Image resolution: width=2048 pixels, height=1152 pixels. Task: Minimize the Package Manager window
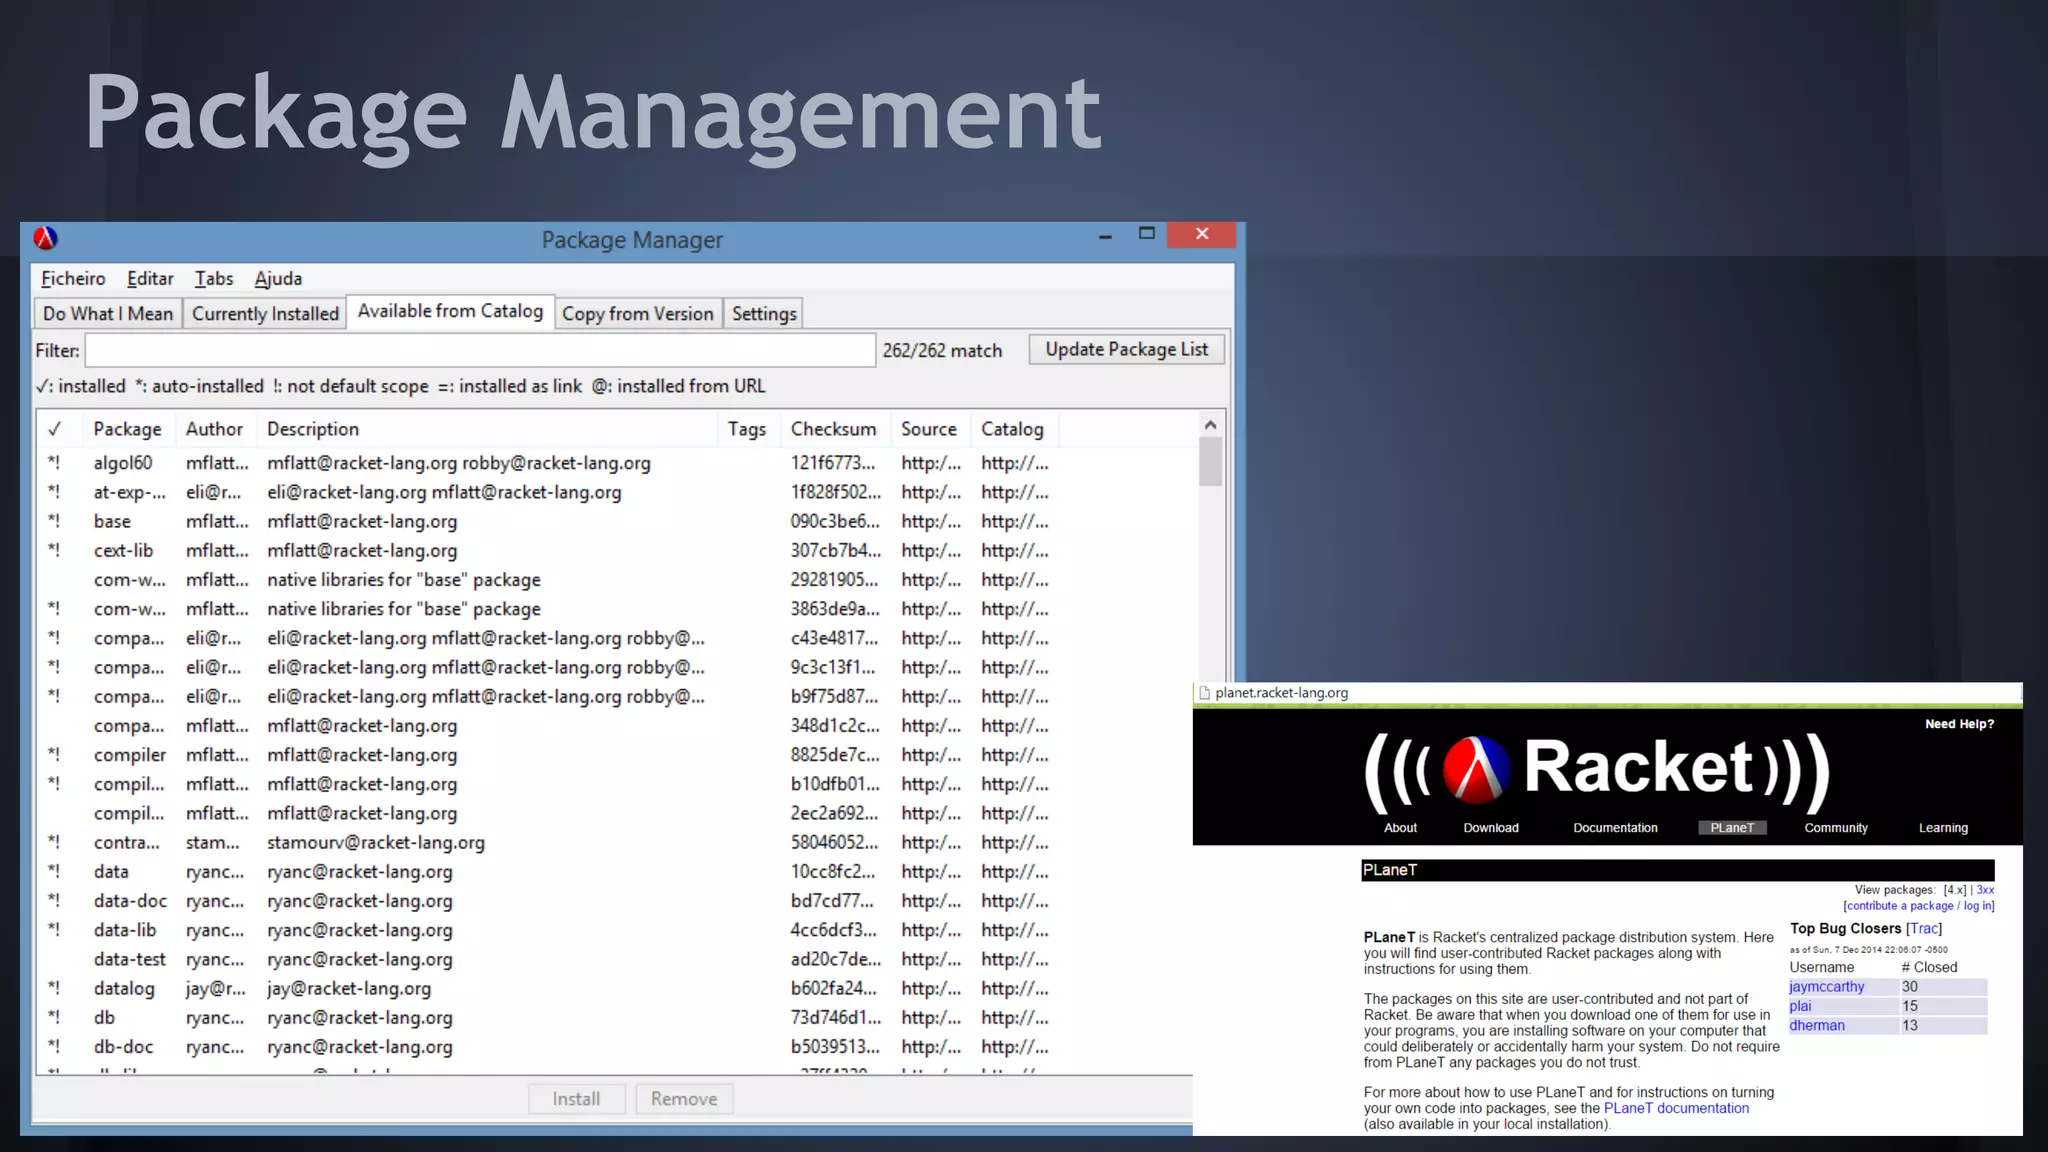[1105, 236]
